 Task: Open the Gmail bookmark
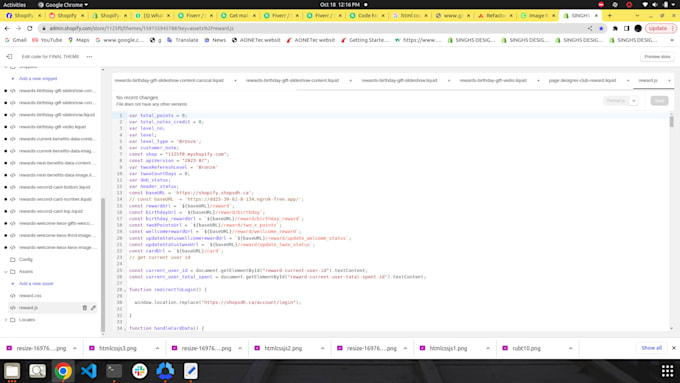point(15,40)
